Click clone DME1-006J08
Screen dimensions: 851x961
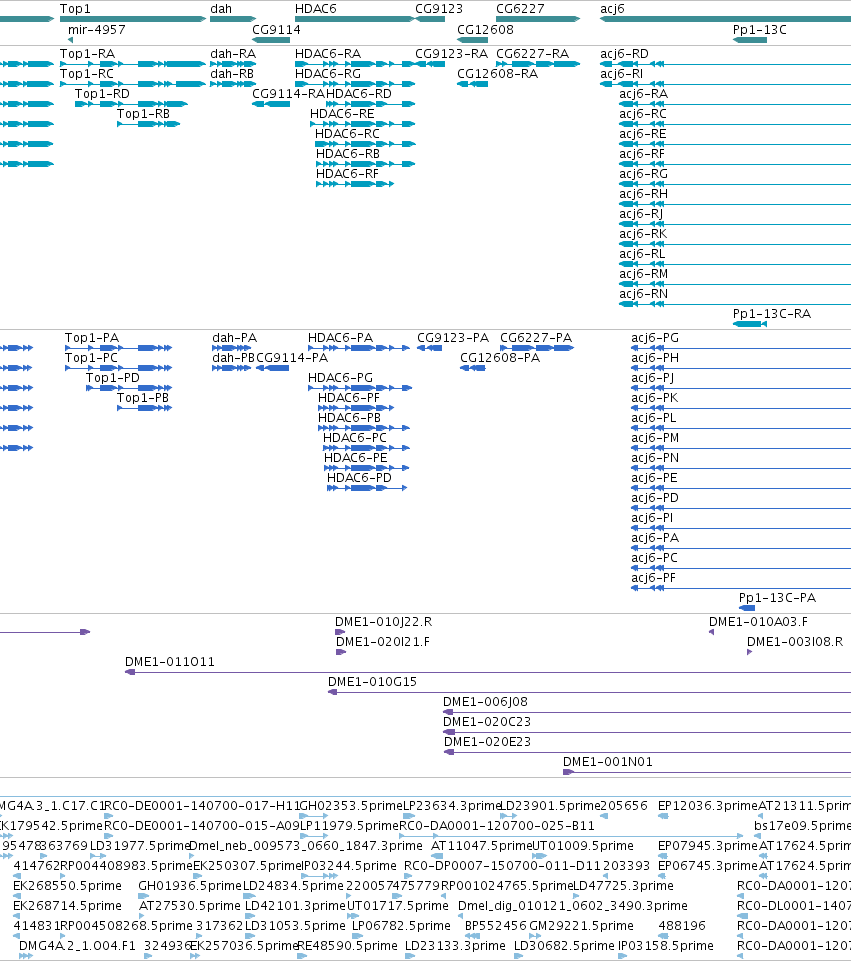(x=647, y=712)
